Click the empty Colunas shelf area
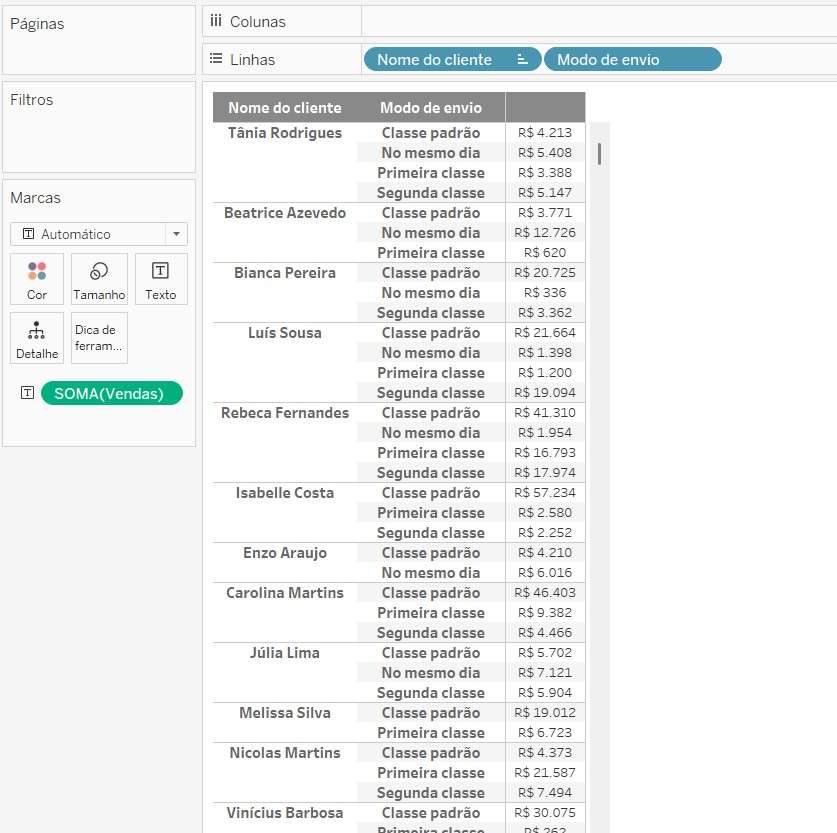The image size is (837, 833). 598,21
